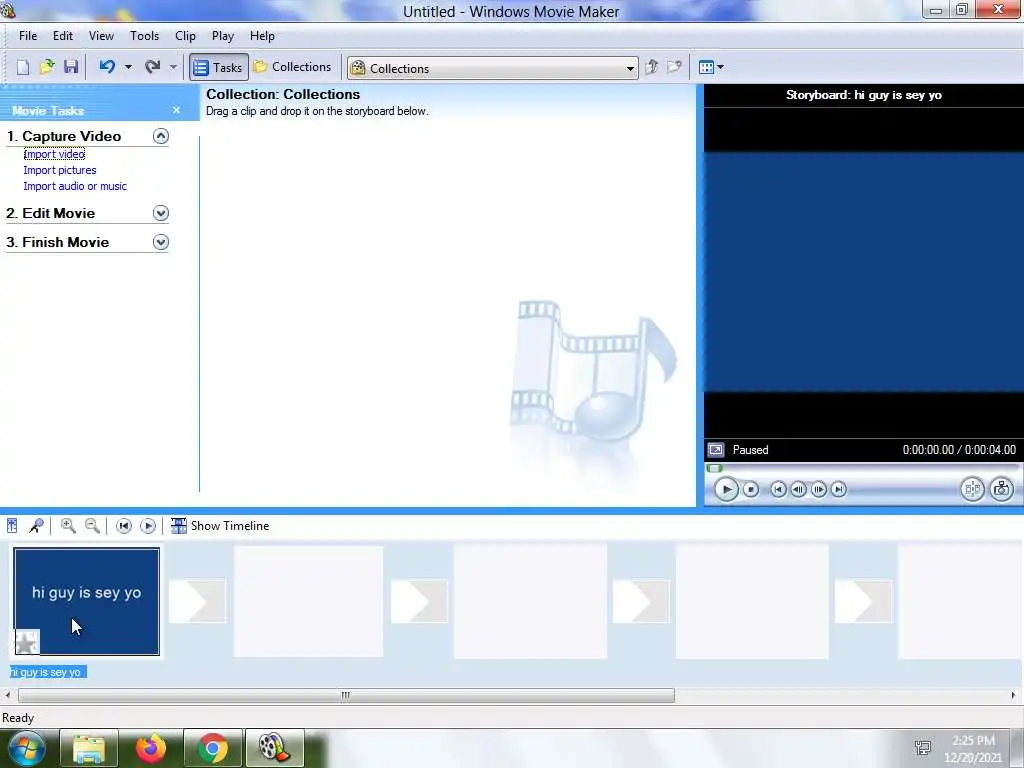Toggle the Collections pane button
Viewport: 1024px width, 768px height.
click(293, 67)
